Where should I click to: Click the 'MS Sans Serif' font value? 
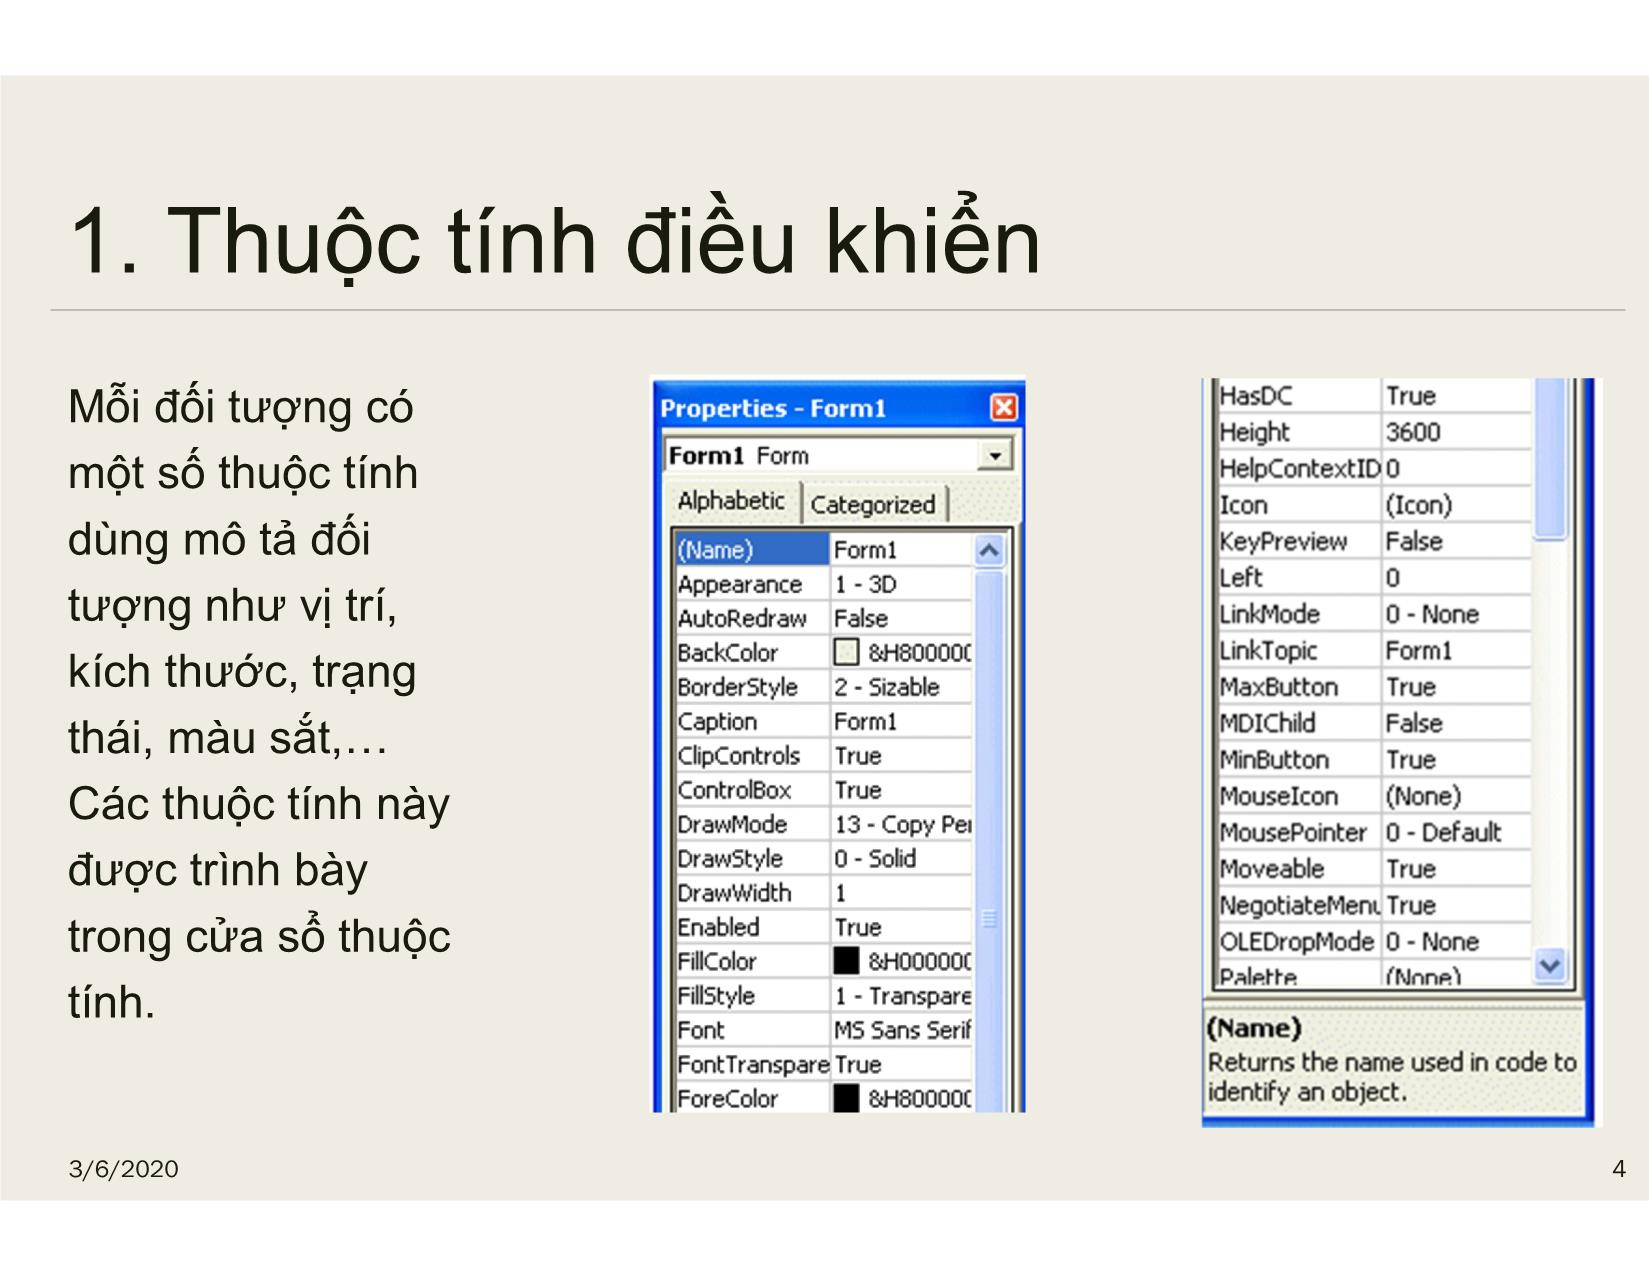click(901, 1030)
